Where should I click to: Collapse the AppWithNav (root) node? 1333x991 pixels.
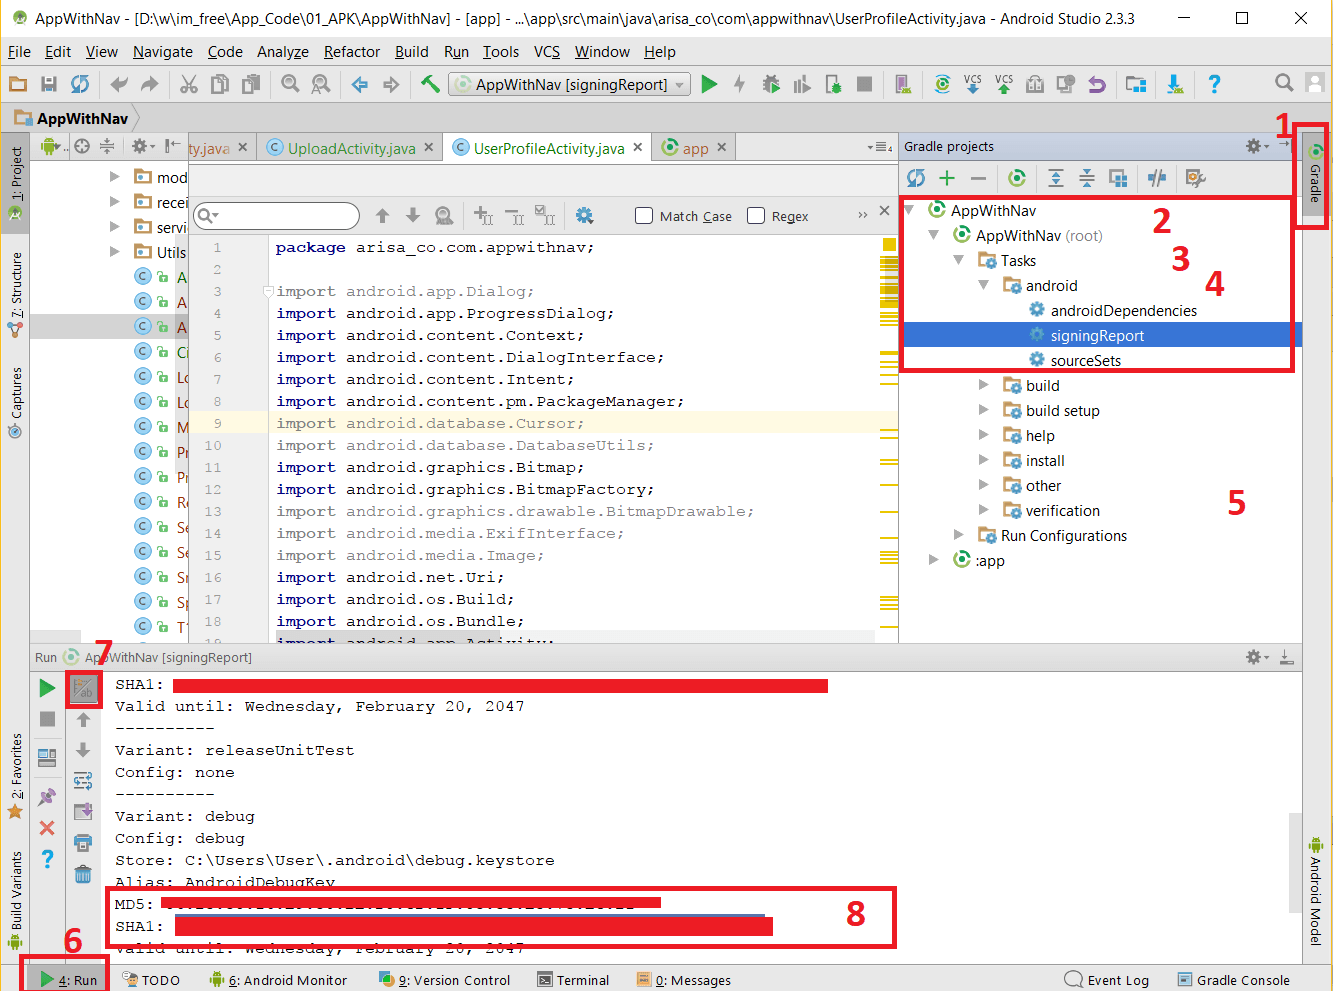click(934, 236)
